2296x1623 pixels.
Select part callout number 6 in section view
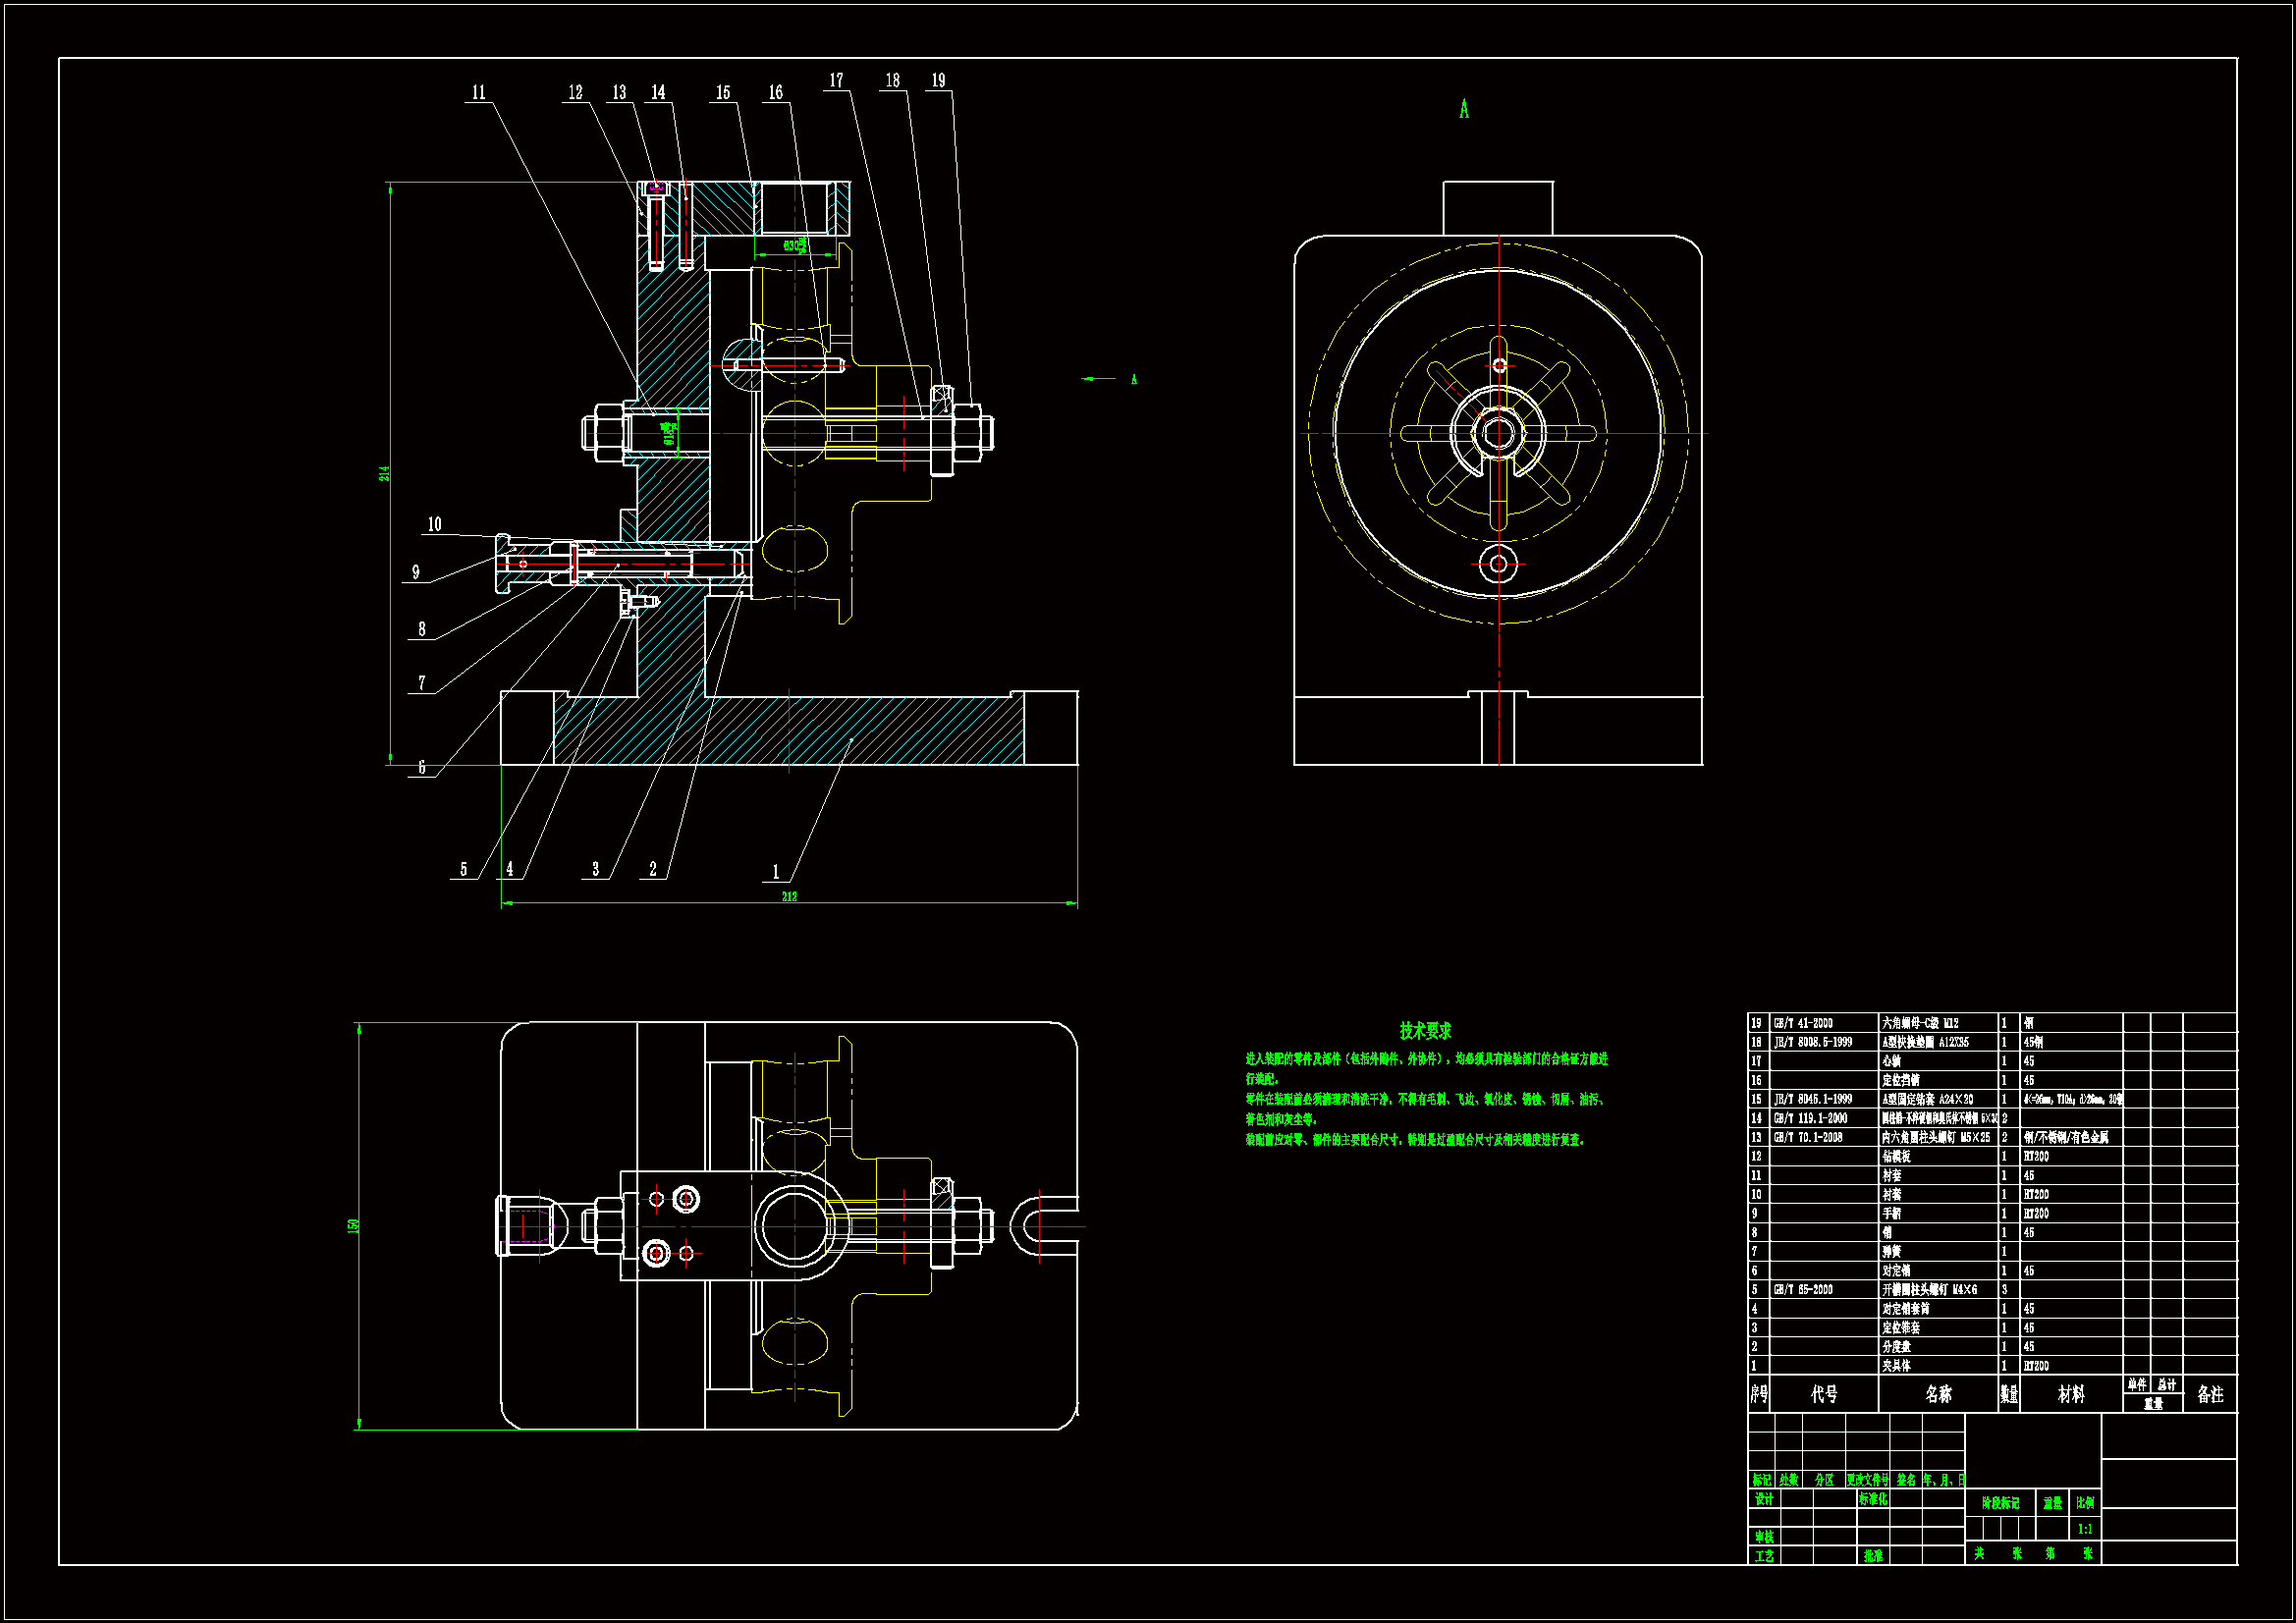tap(422, 767)
